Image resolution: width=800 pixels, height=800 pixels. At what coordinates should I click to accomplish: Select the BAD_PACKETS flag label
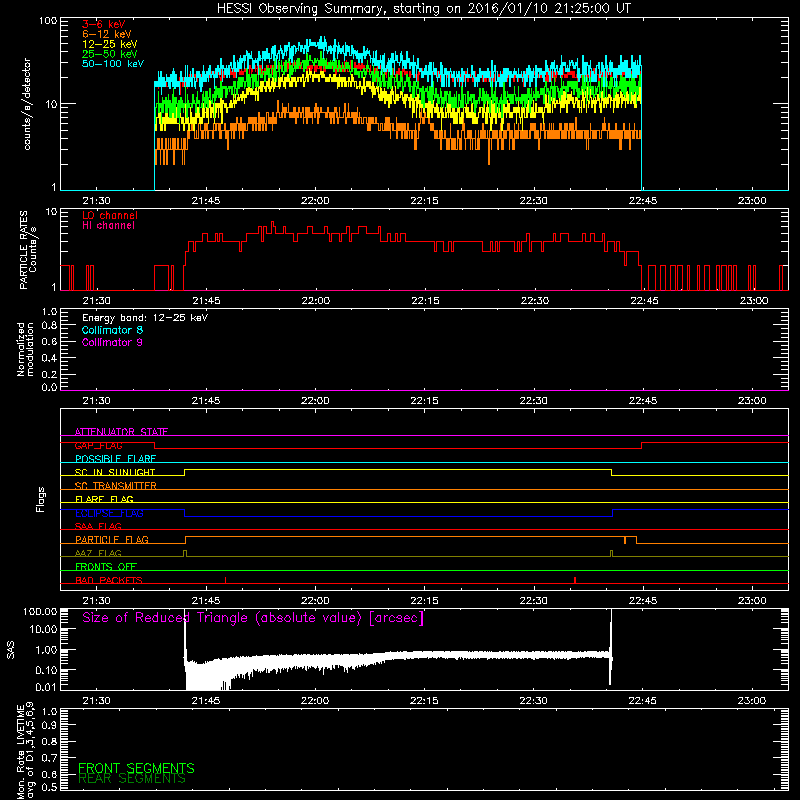(109, 581)
